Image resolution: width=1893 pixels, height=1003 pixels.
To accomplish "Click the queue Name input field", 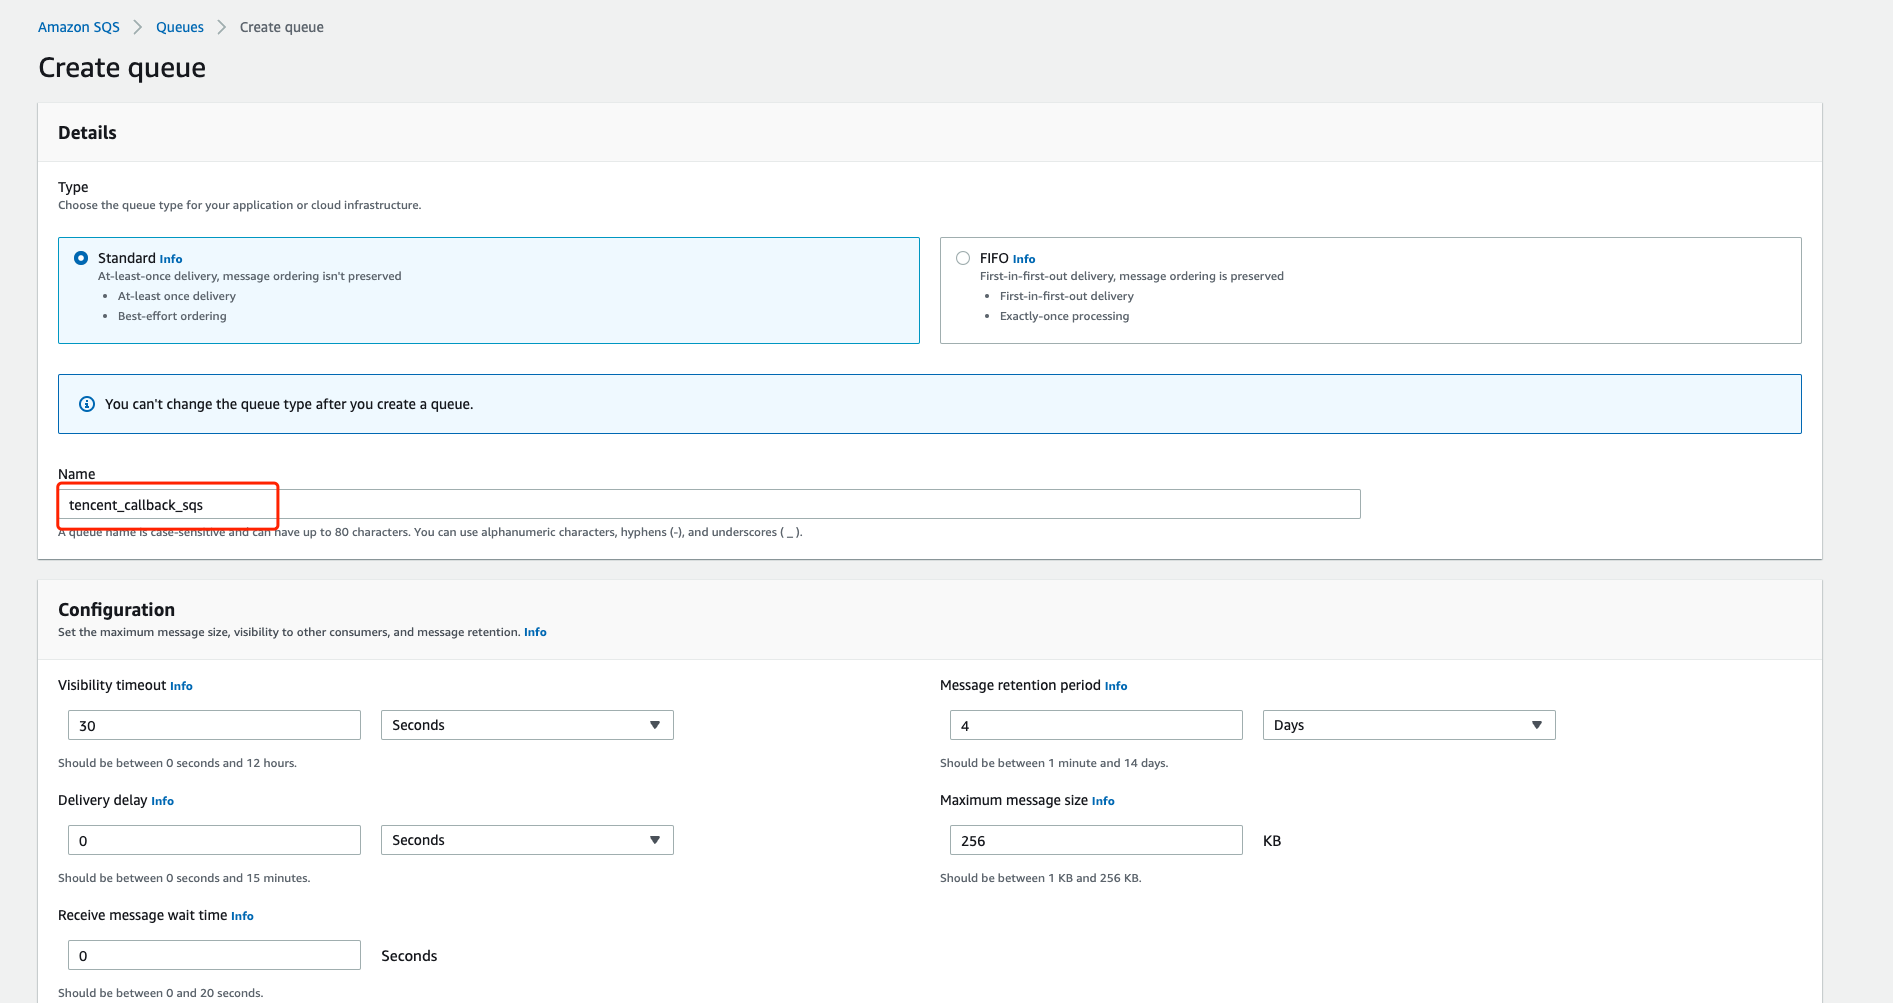I will [708, 505].
